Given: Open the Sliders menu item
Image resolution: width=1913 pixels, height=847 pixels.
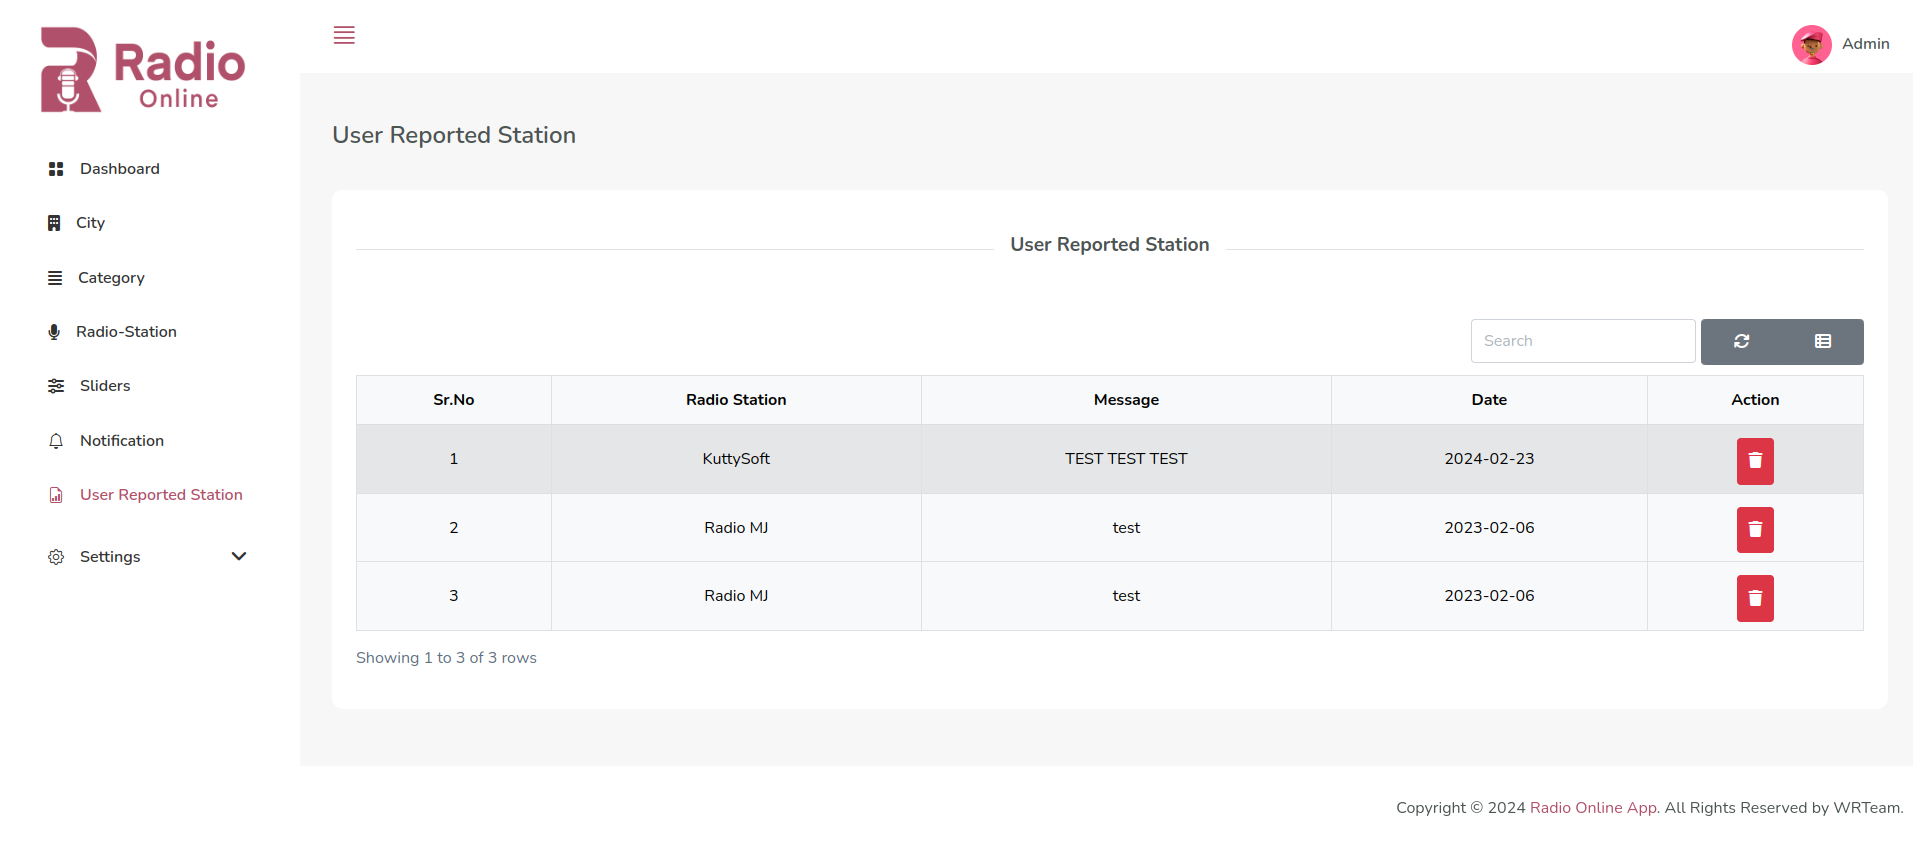Looking at the screenshot, I should coord(105,386).
